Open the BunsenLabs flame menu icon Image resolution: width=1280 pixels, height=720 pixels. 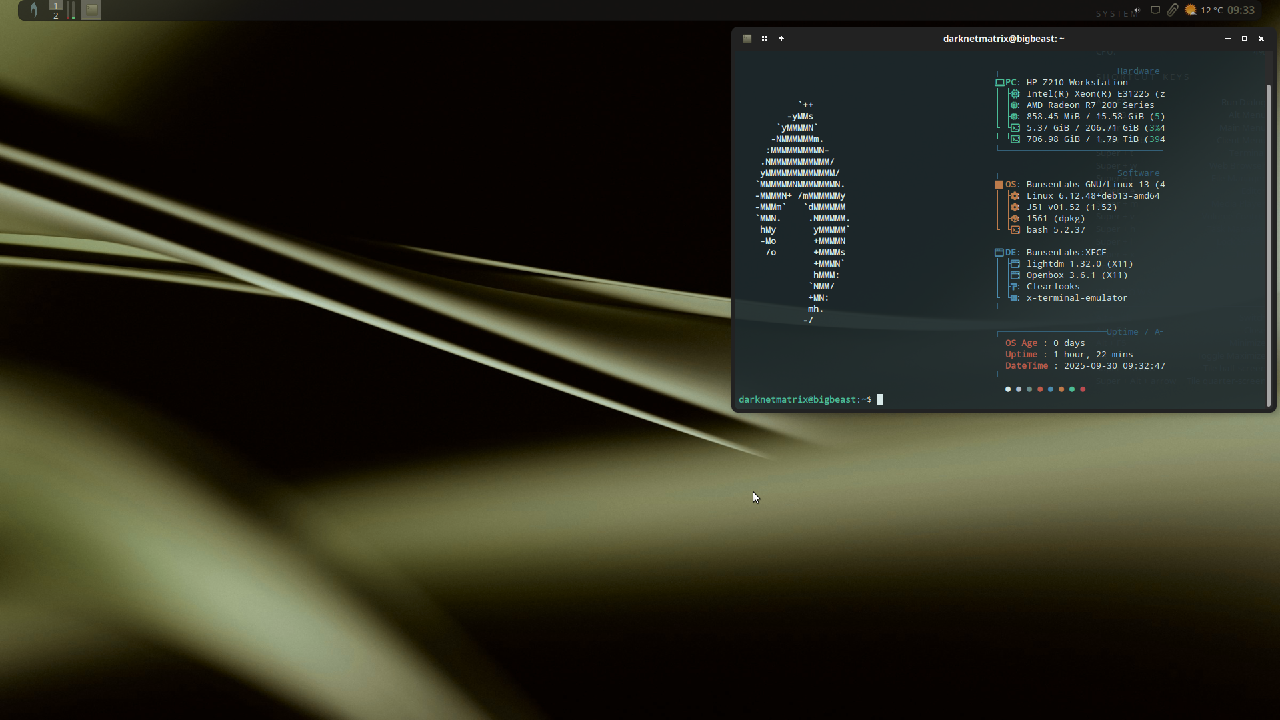point(34,10)
